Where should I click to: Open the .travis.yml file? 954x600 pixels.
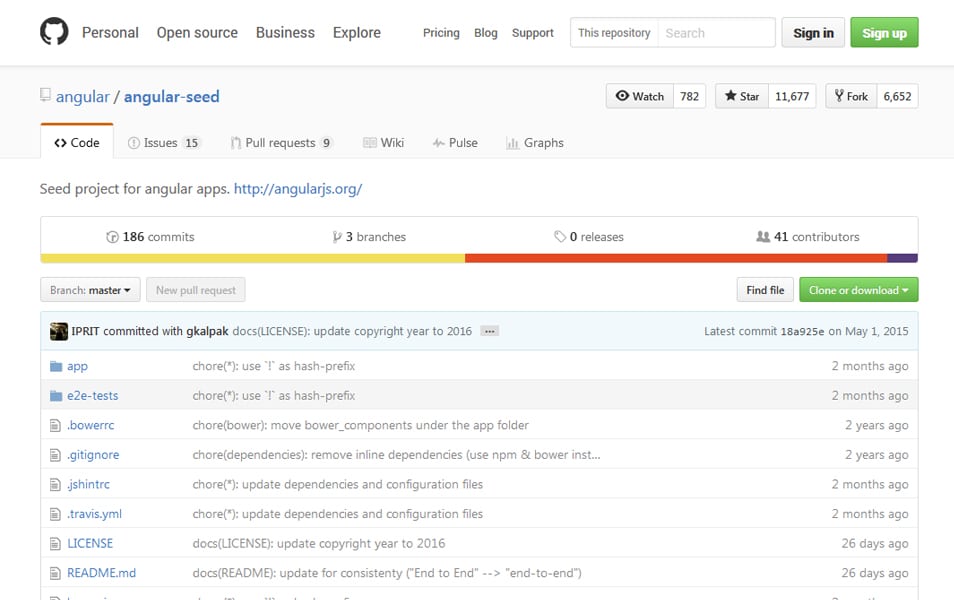coord(94,514)
